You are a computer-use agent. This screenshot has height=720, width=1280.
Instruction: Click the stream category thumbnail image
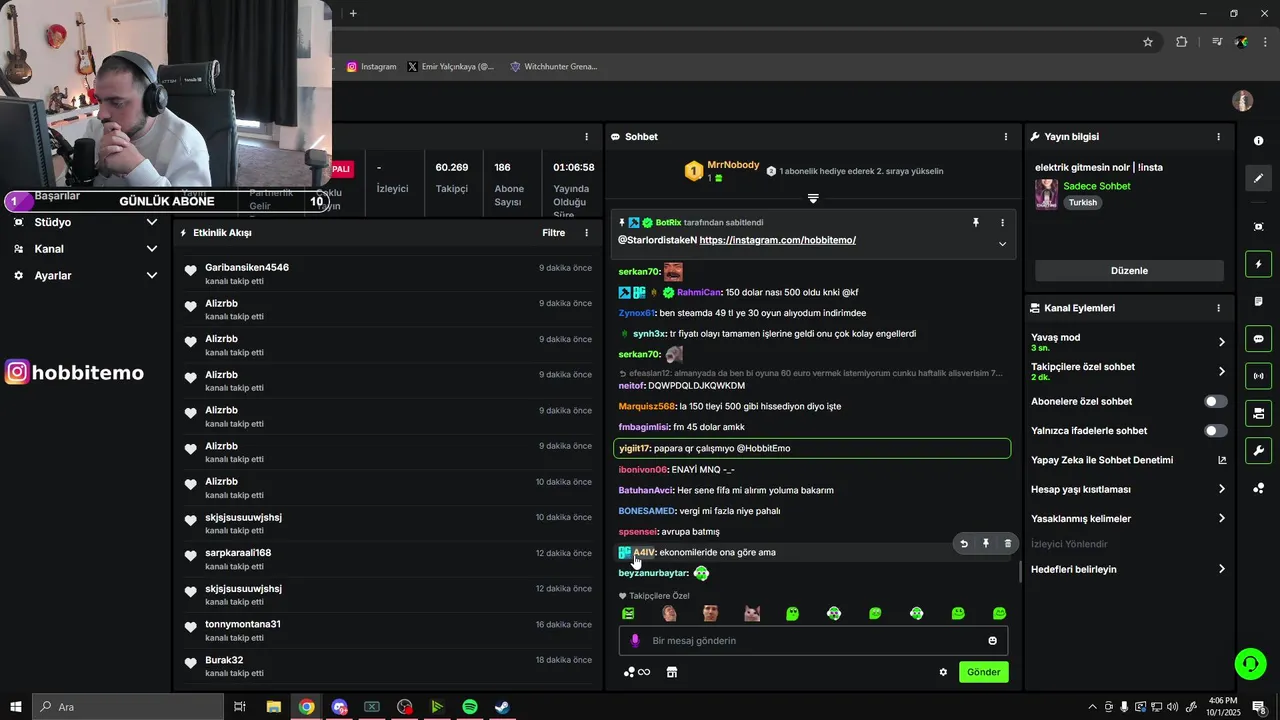tap(1046, 194)
